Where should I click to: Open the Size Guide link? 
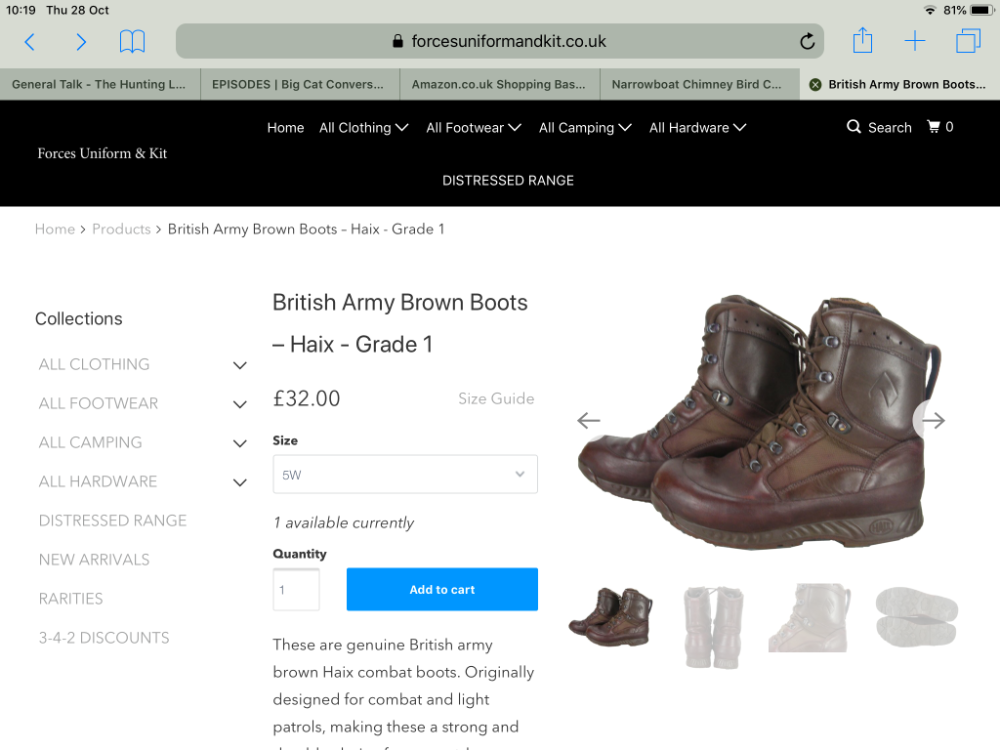pyautogui.click(x=496, y=399)
